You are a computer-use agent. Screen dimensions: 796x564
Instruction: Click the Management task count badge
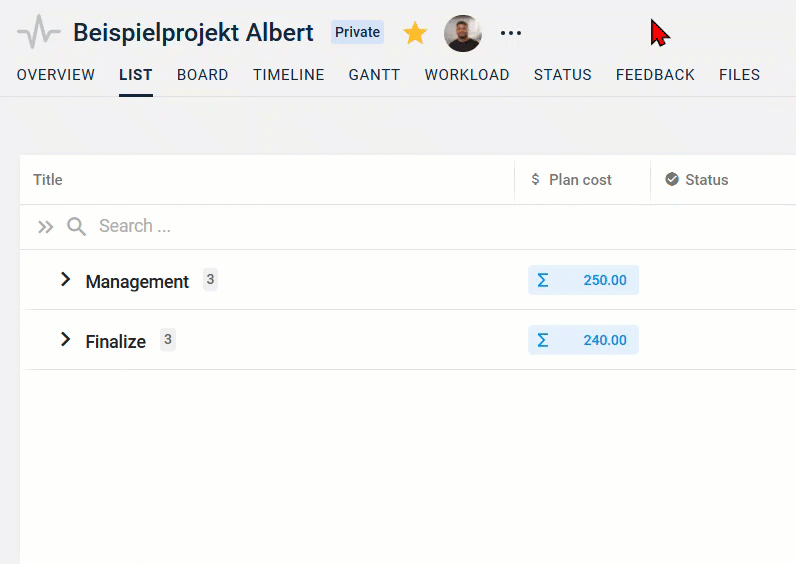click(210, 279)
